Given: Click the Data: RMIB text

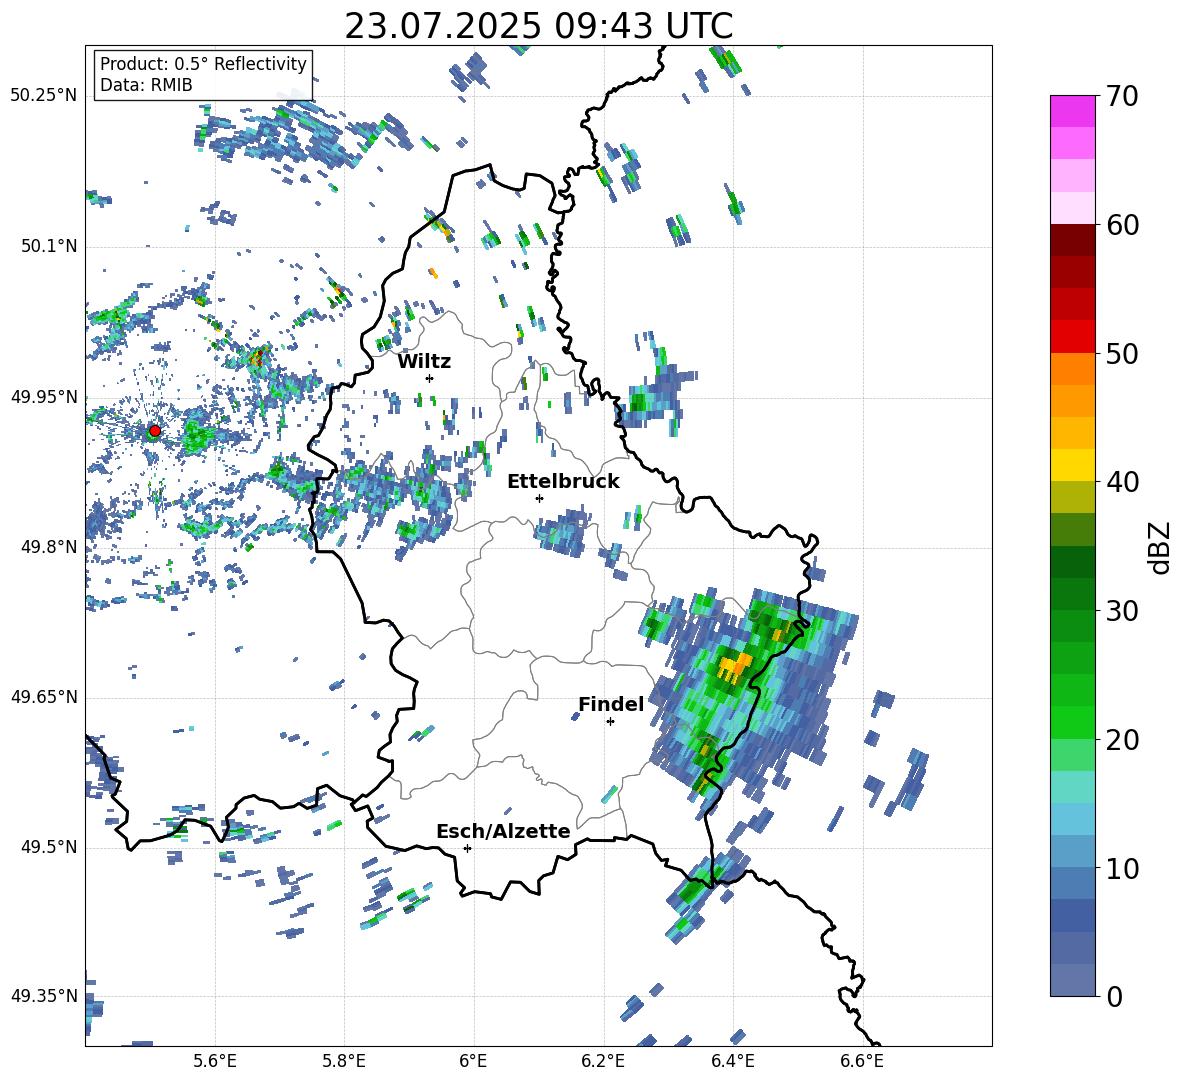Looking at the screenshot, I should point(146,85).
